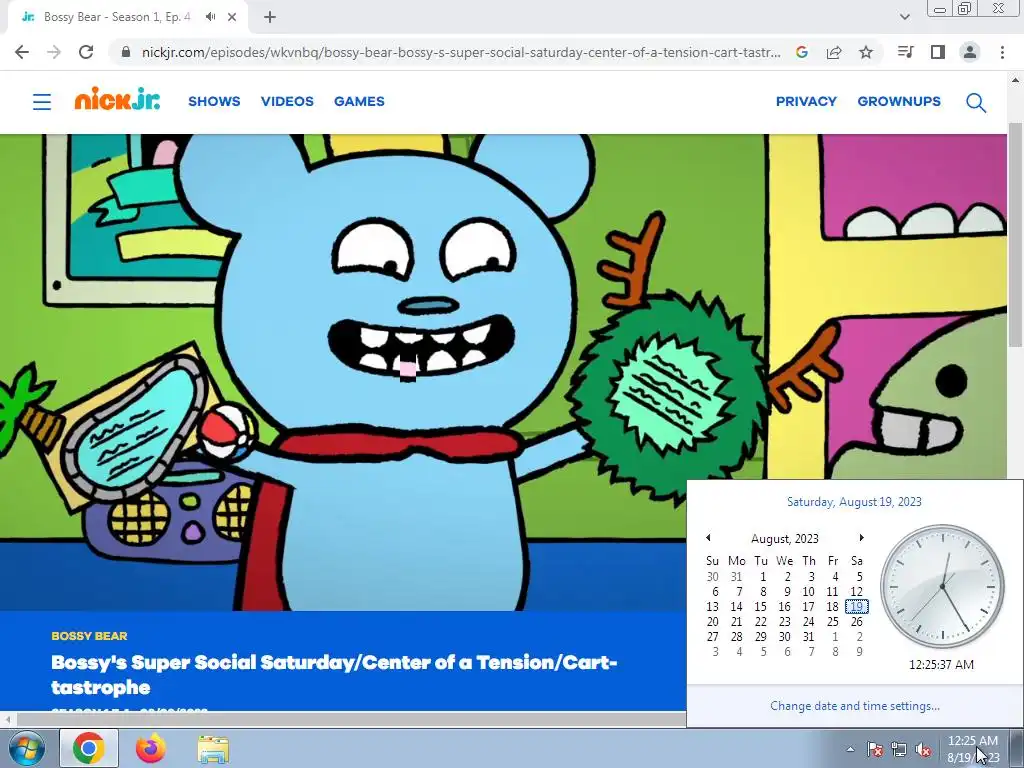Open the VIDEOS section

287,101
